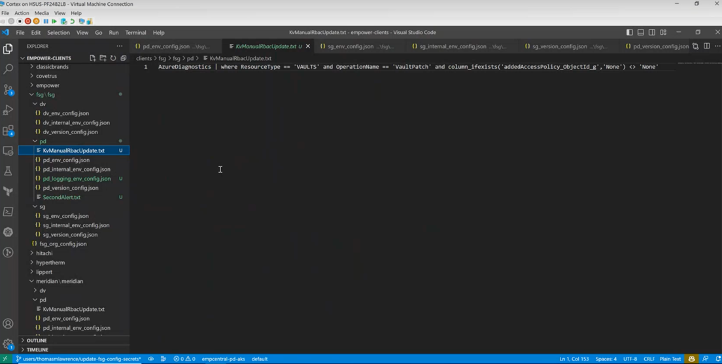Open the Testing flask view

pos(8,171)
